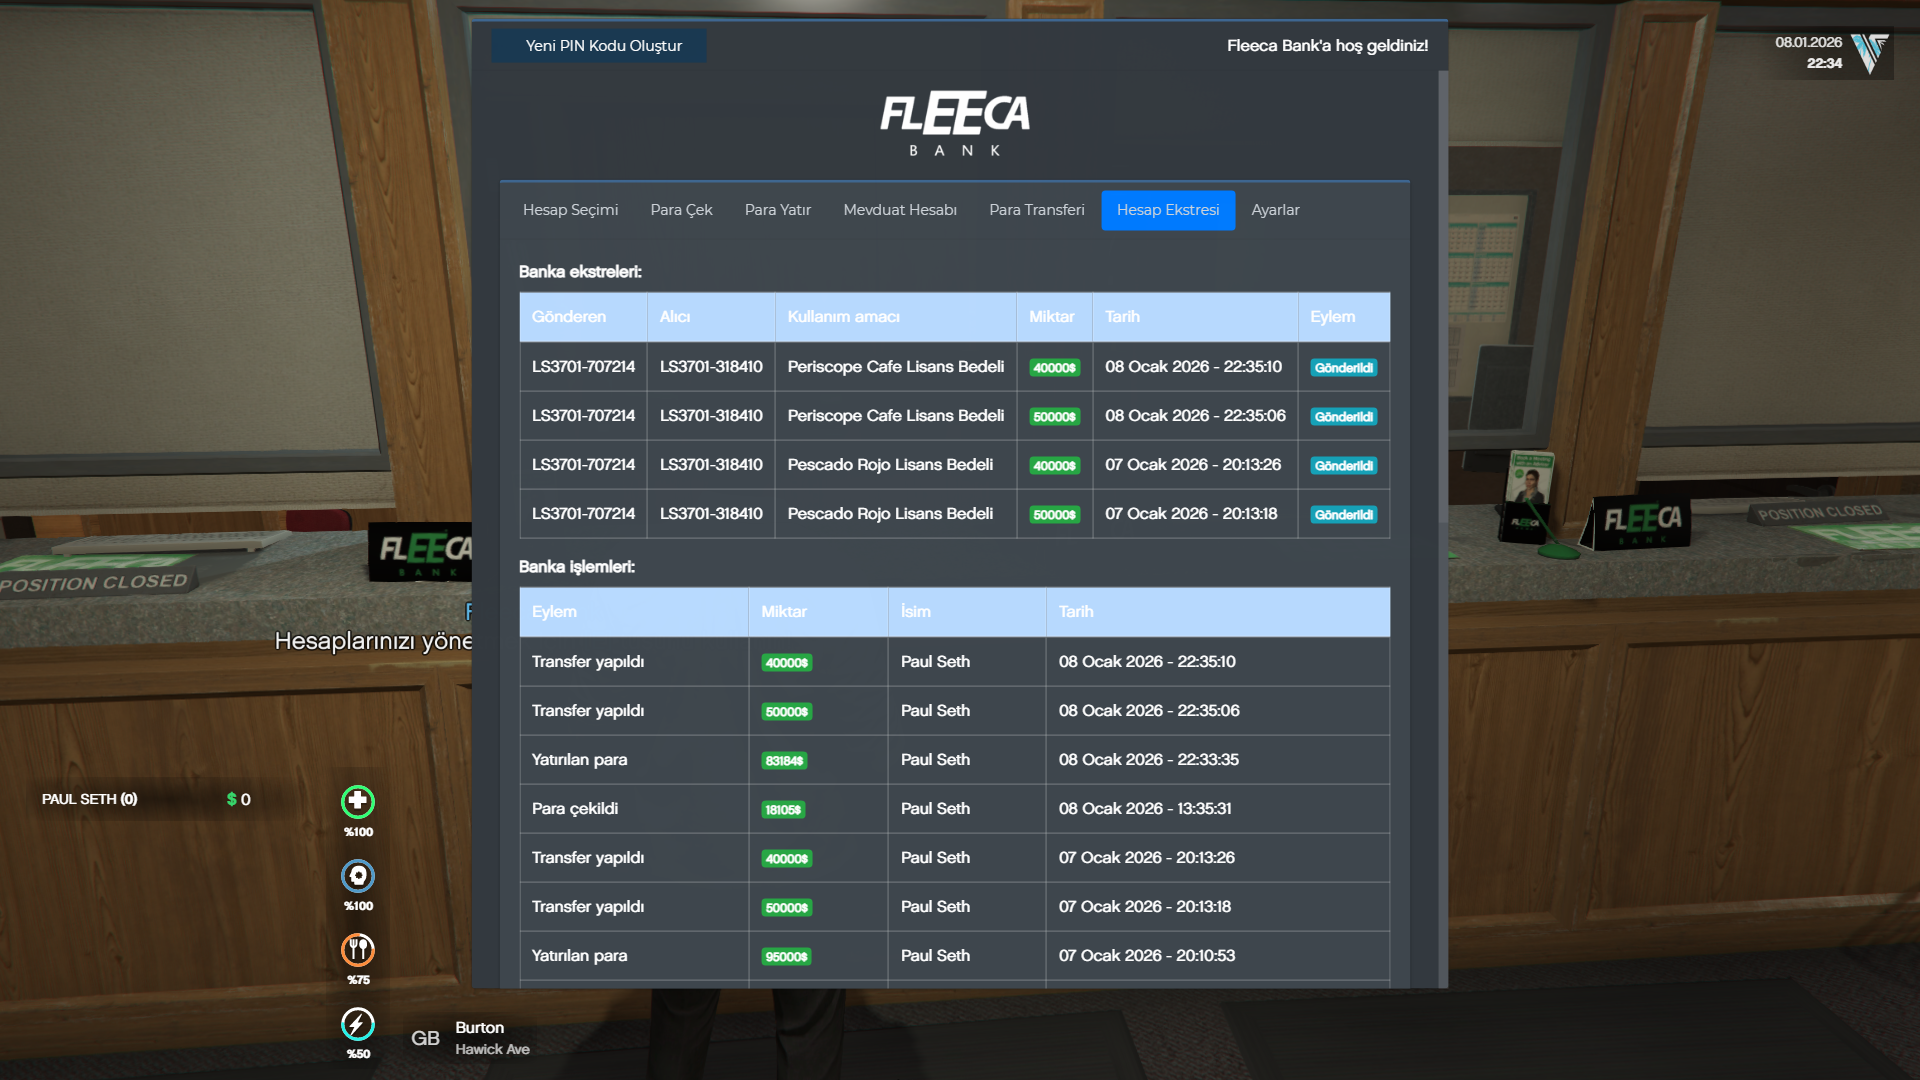Click statement date 08 Ocak 2026 - 22:35:10
The image size is (1920, 1080).
click(1193, 367)
